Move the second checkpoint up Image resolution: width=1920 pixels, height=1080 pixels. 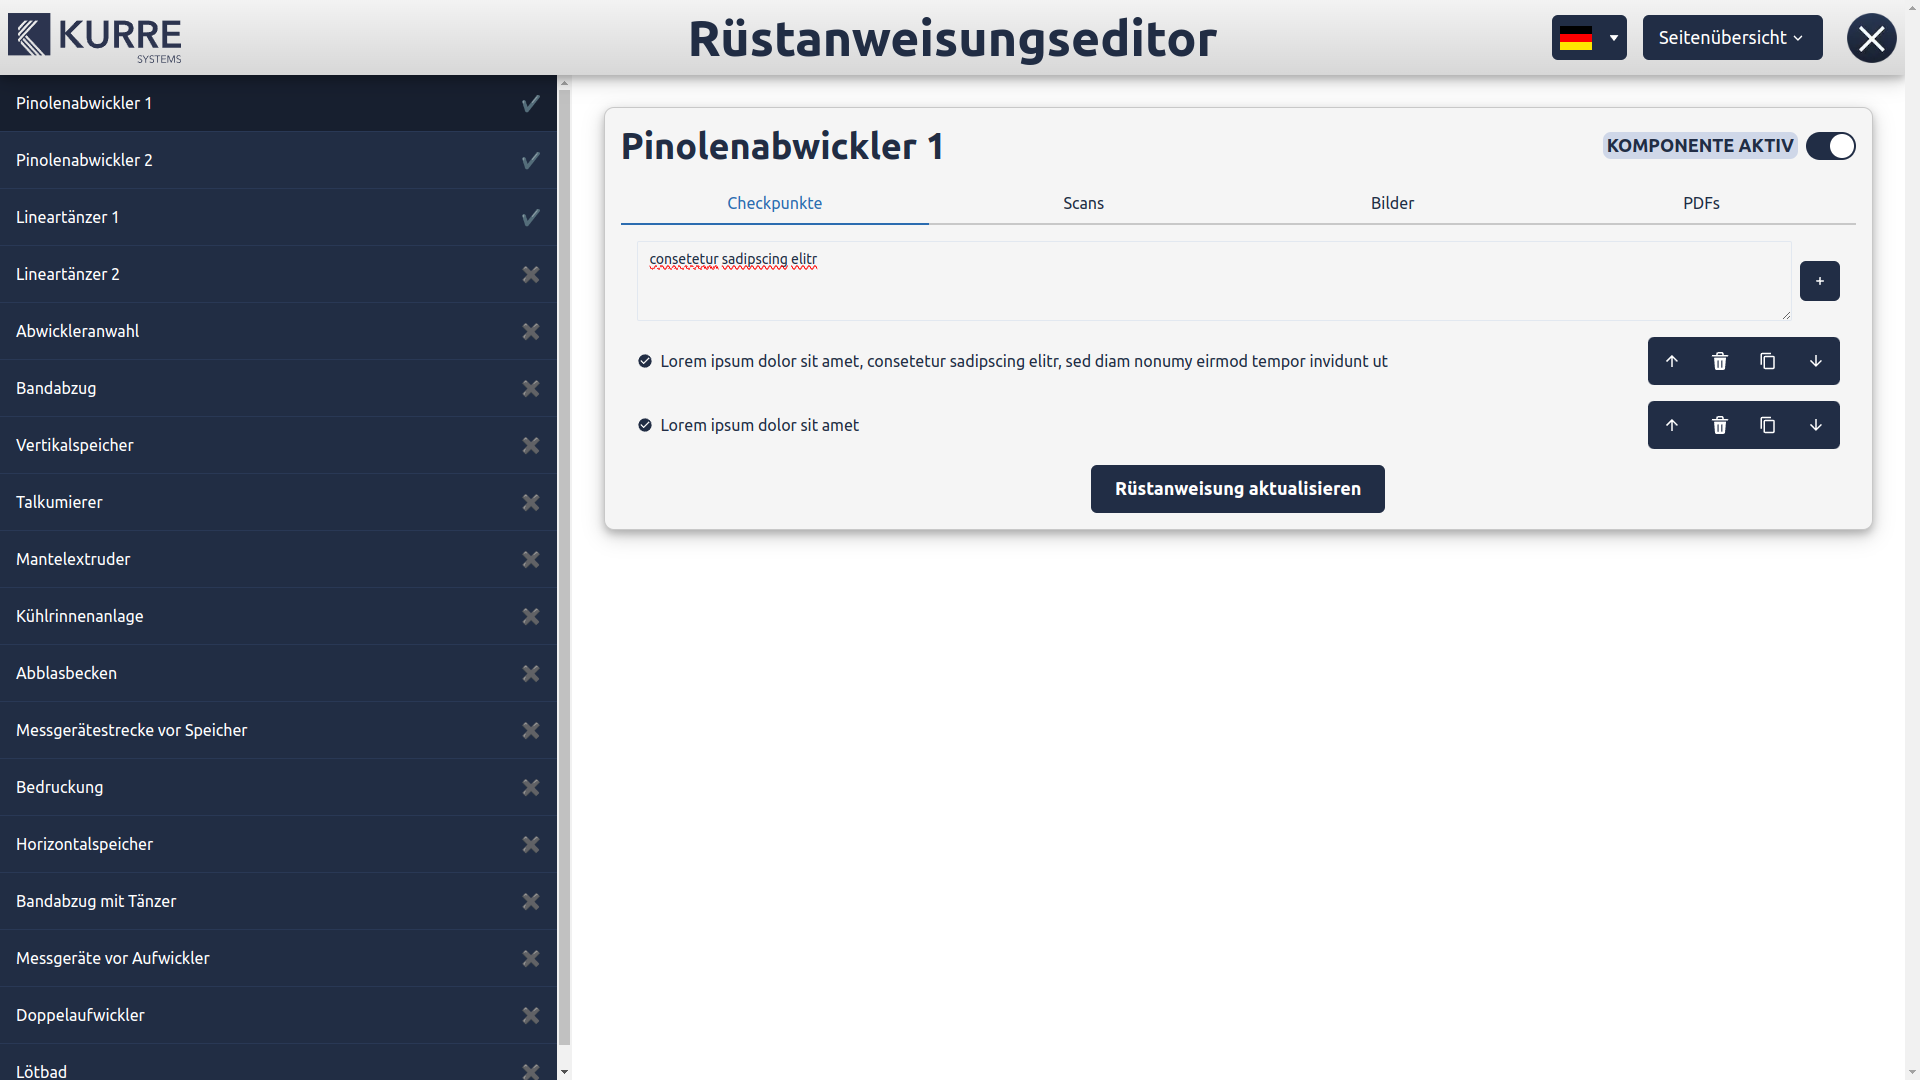pos(1673,425)
